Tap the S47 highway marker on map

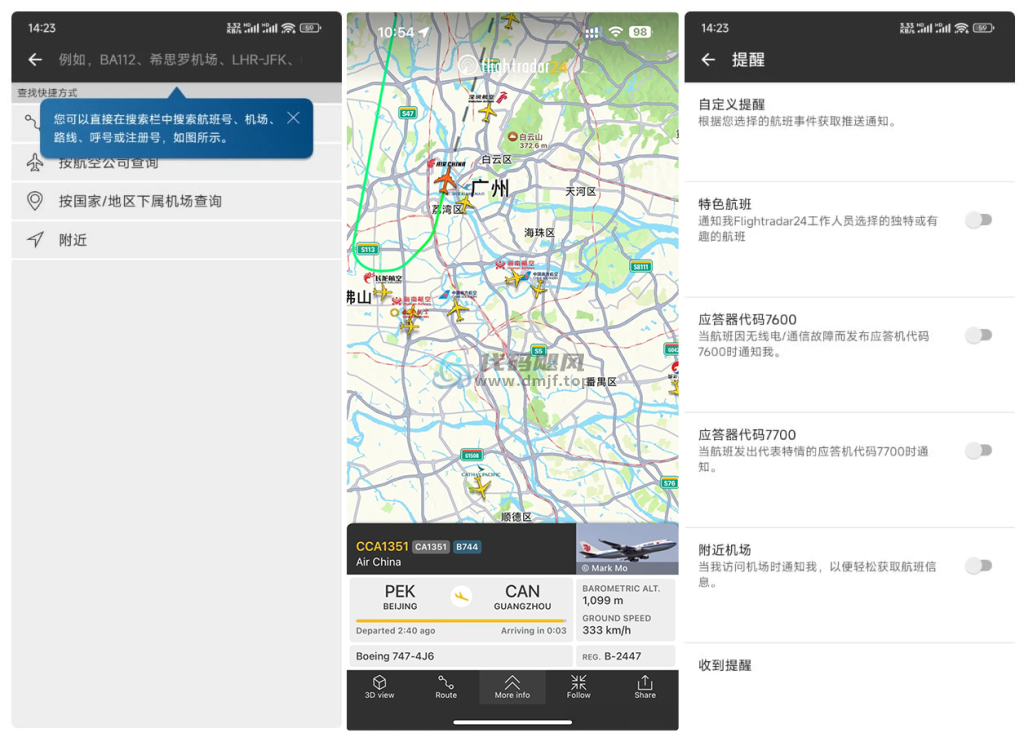click(x=408, y=113)
